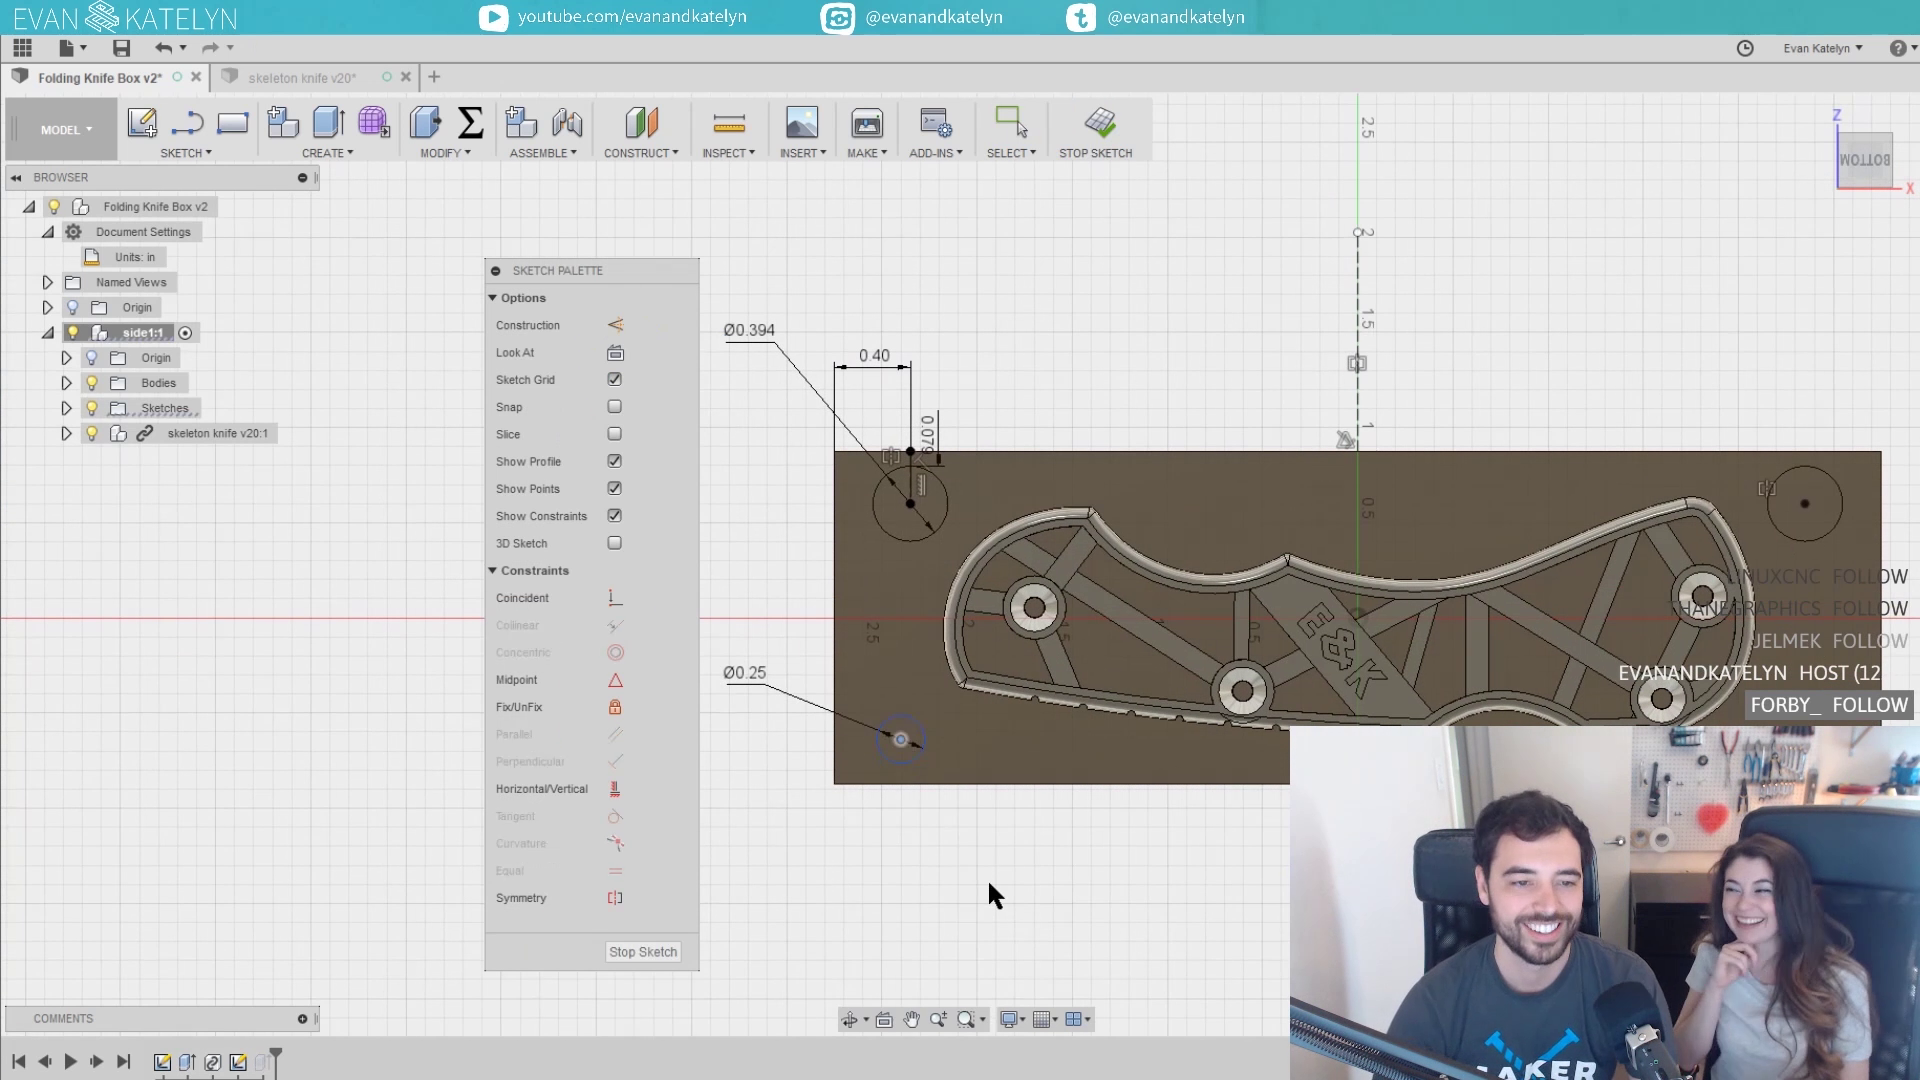Viewport: 1920px width, 1080px height.
Task: Click the Press Pull modify icon
Action: (425, 123)
